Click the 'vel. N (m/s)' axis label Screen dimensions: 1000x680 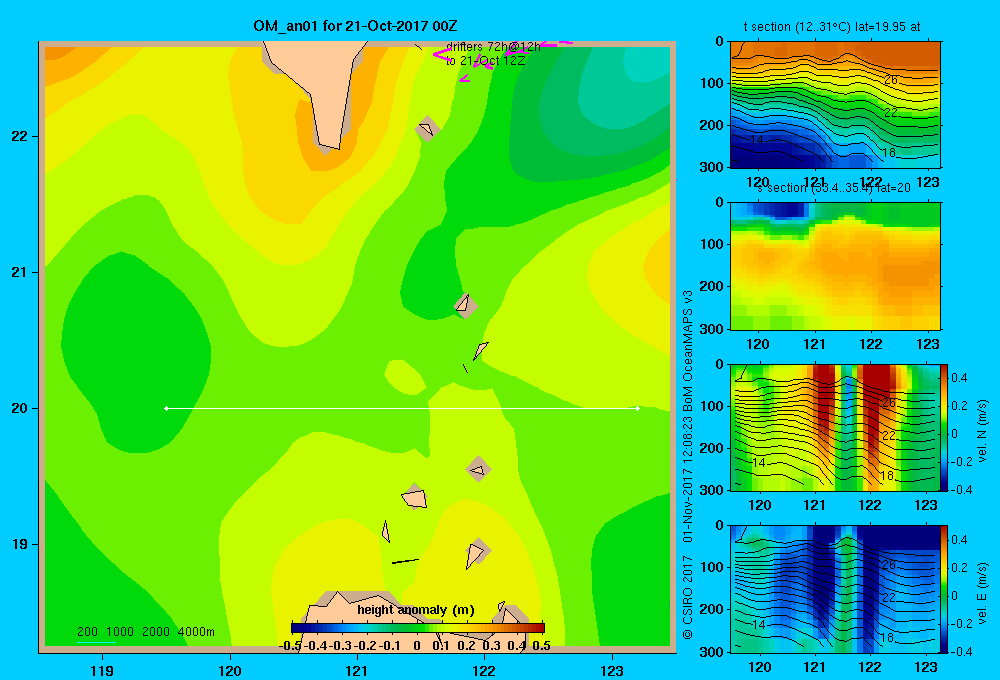pos(982,431)
